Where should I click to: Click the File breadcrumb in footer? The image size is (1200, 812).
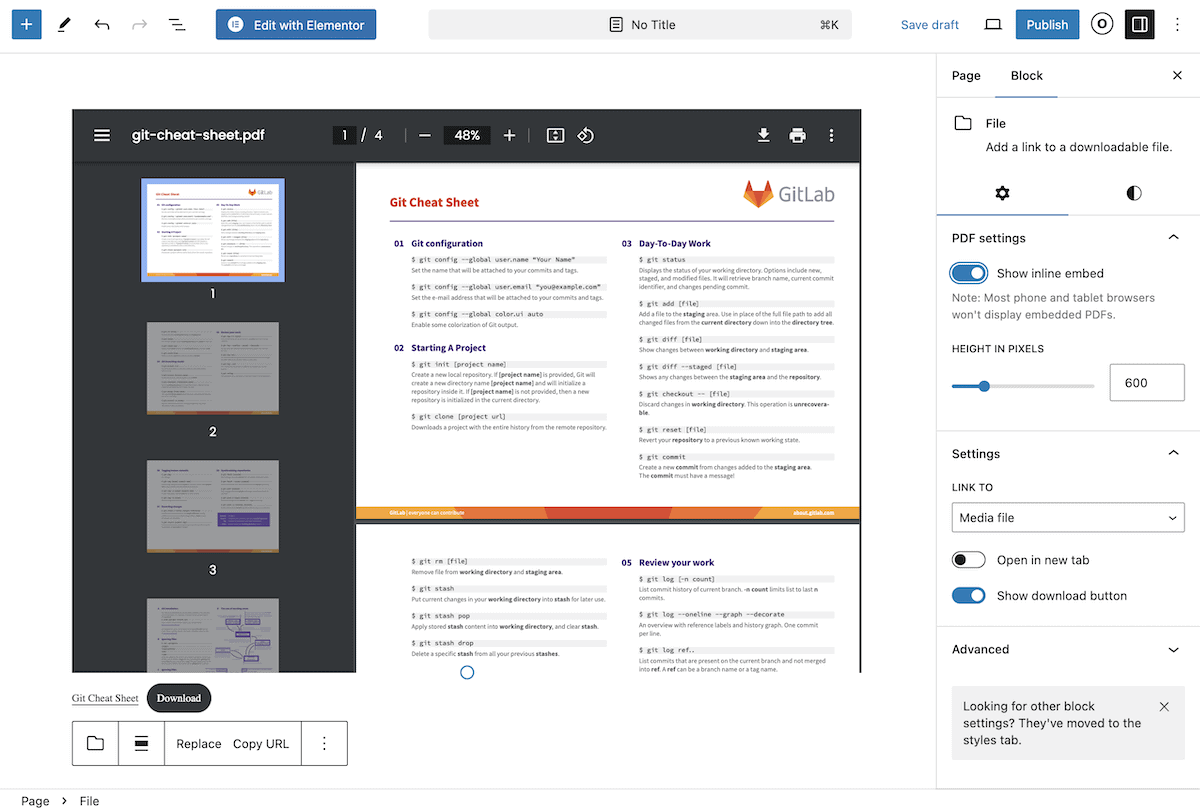[x=90, y=801]
